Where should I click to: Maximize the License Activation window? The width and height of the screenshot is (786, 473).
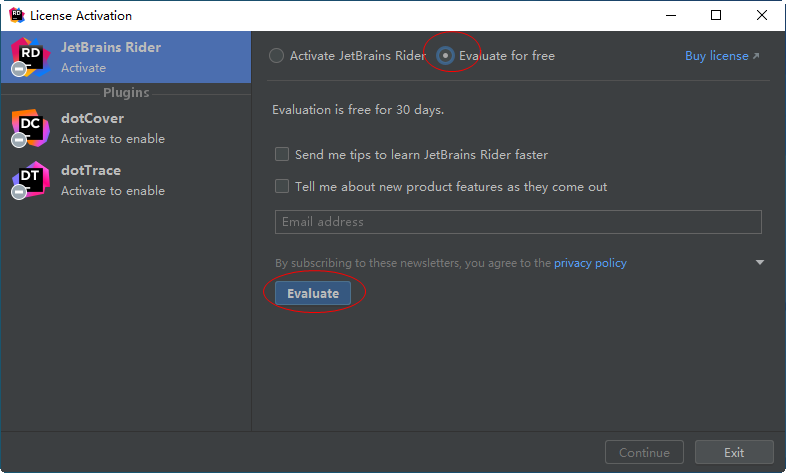716,16
